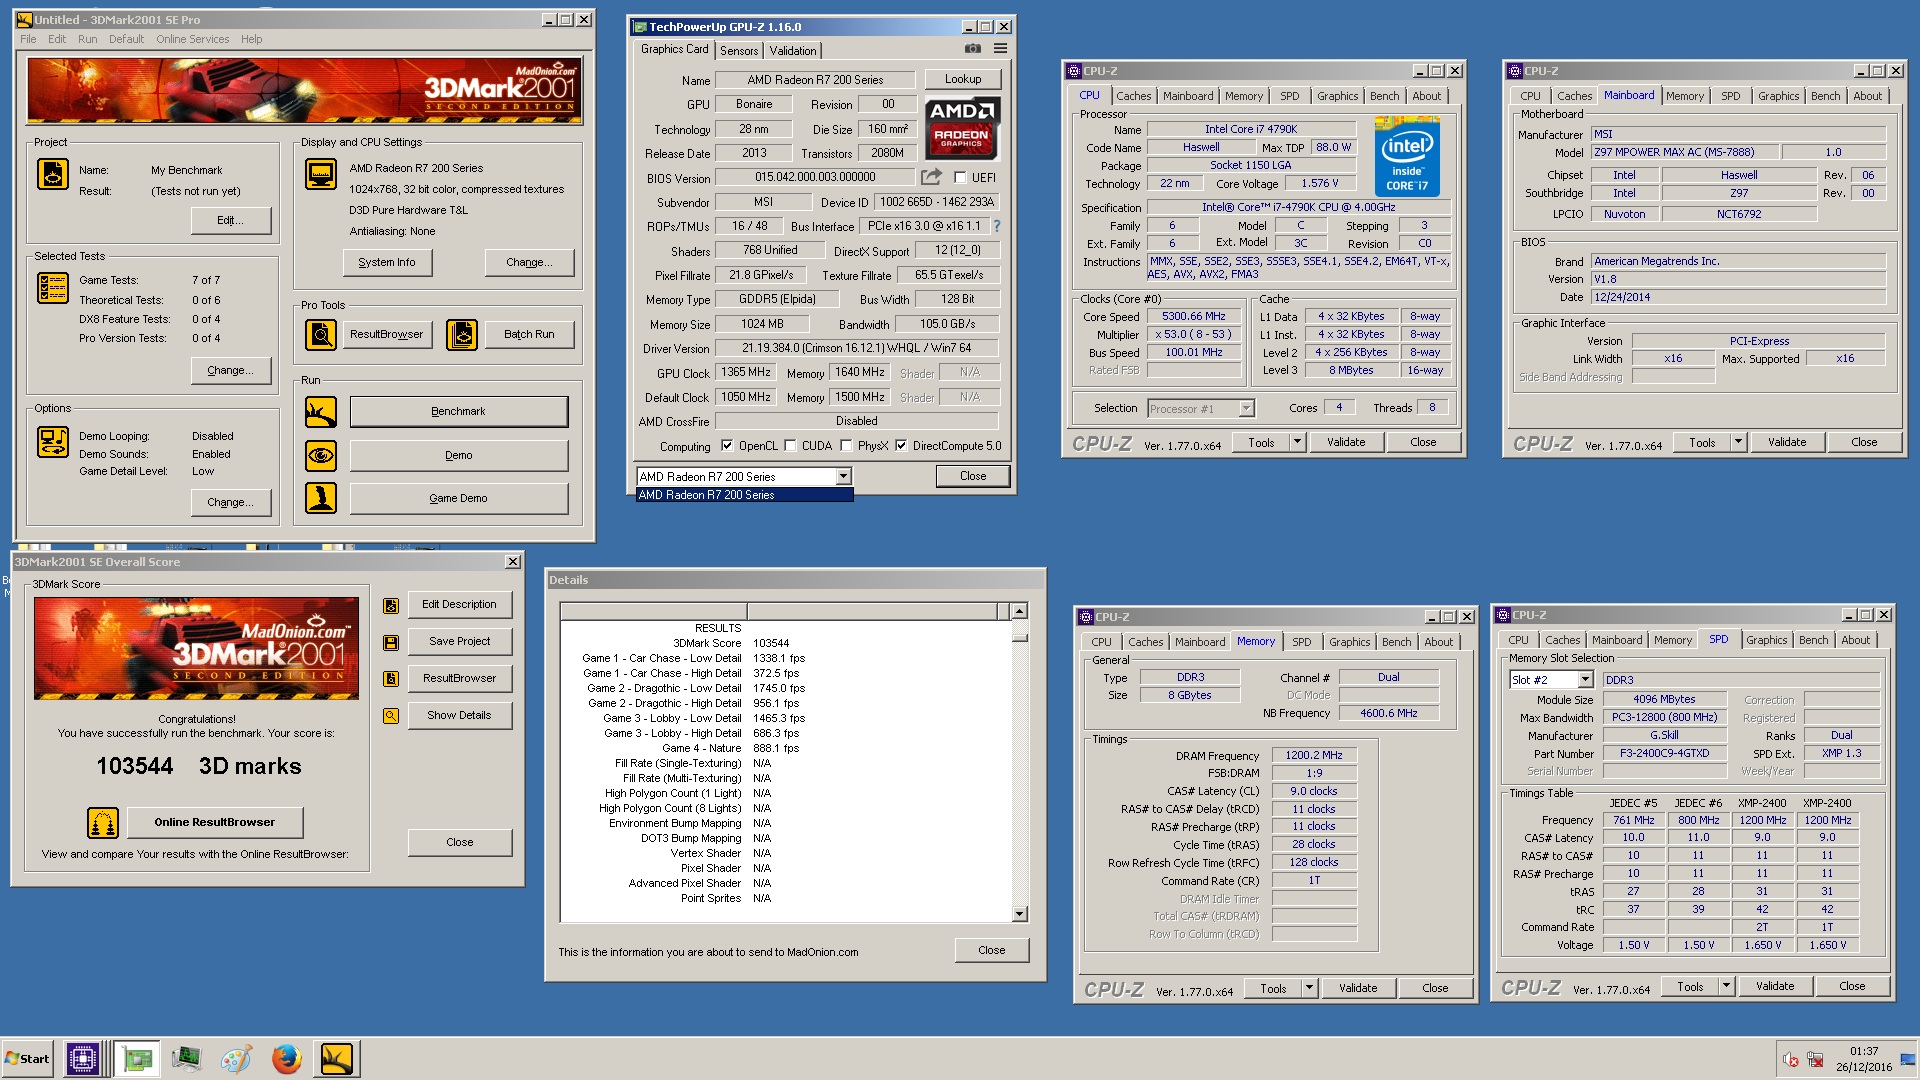The height and width of the screenshot is (1080, 1920).
Task: Launch Firefox from the taskbar
Action: pos(287,1059)
